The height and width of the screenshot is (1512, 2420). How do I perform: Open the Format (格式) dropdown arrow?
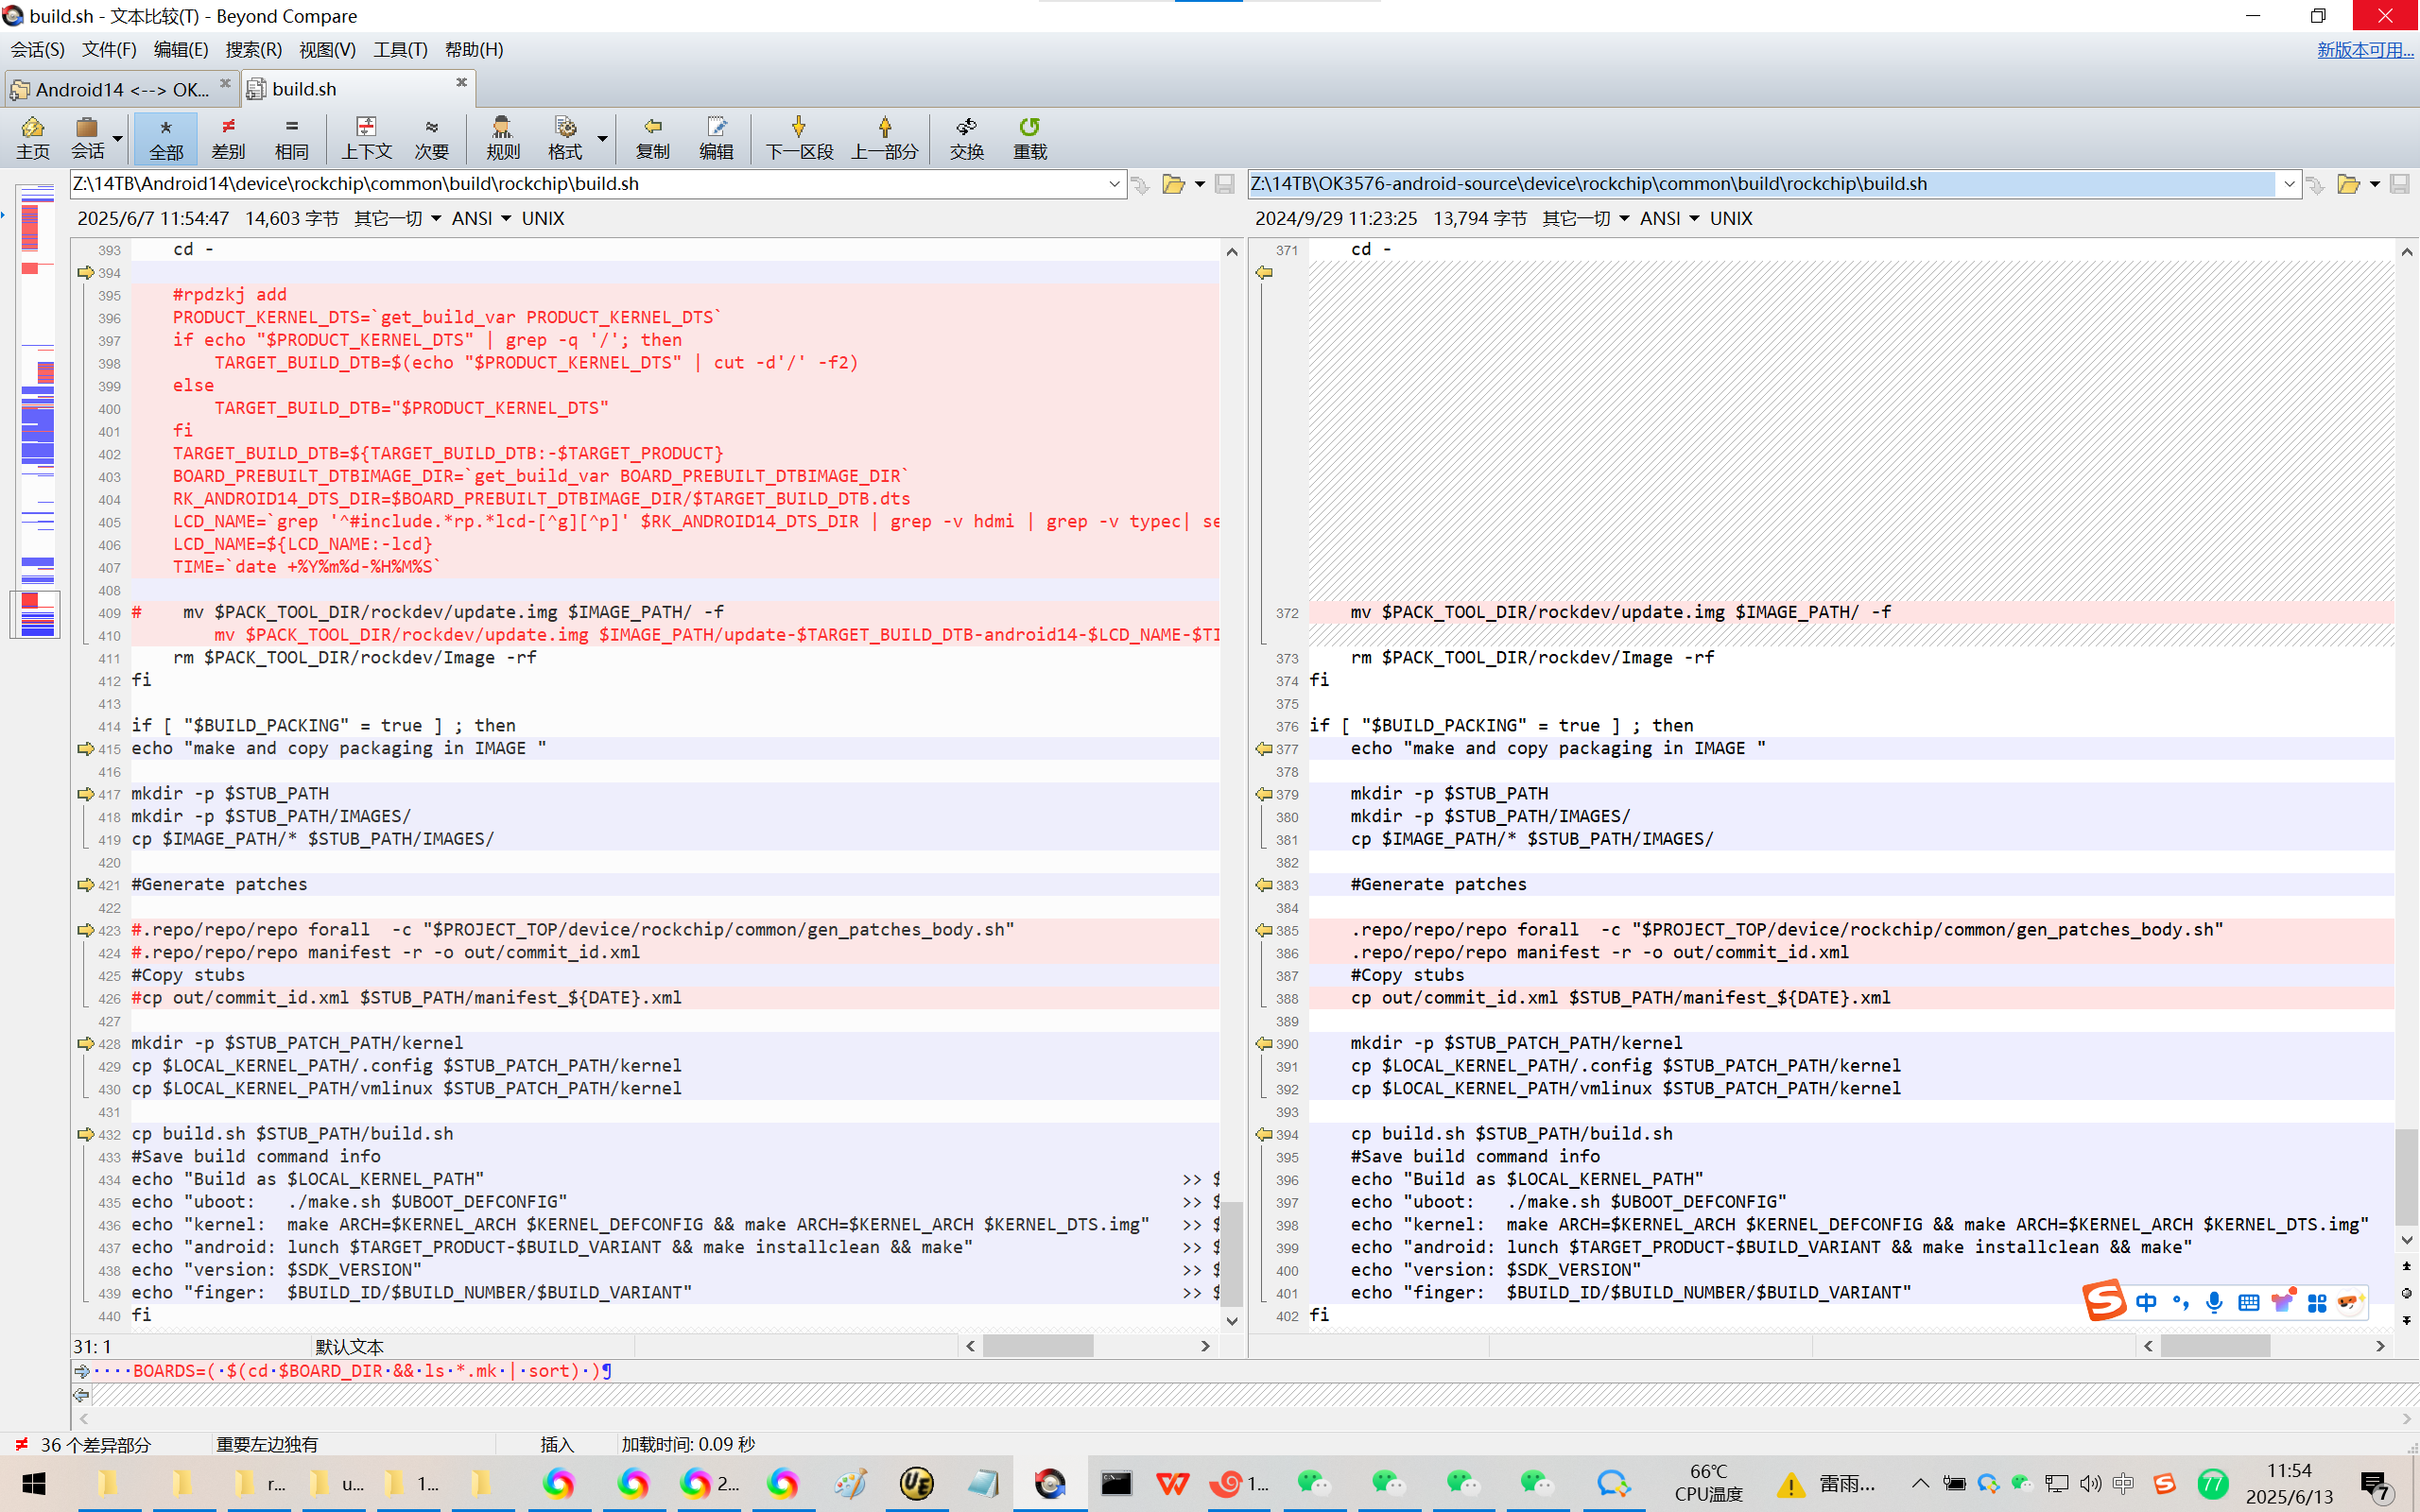tap(602, 137)
